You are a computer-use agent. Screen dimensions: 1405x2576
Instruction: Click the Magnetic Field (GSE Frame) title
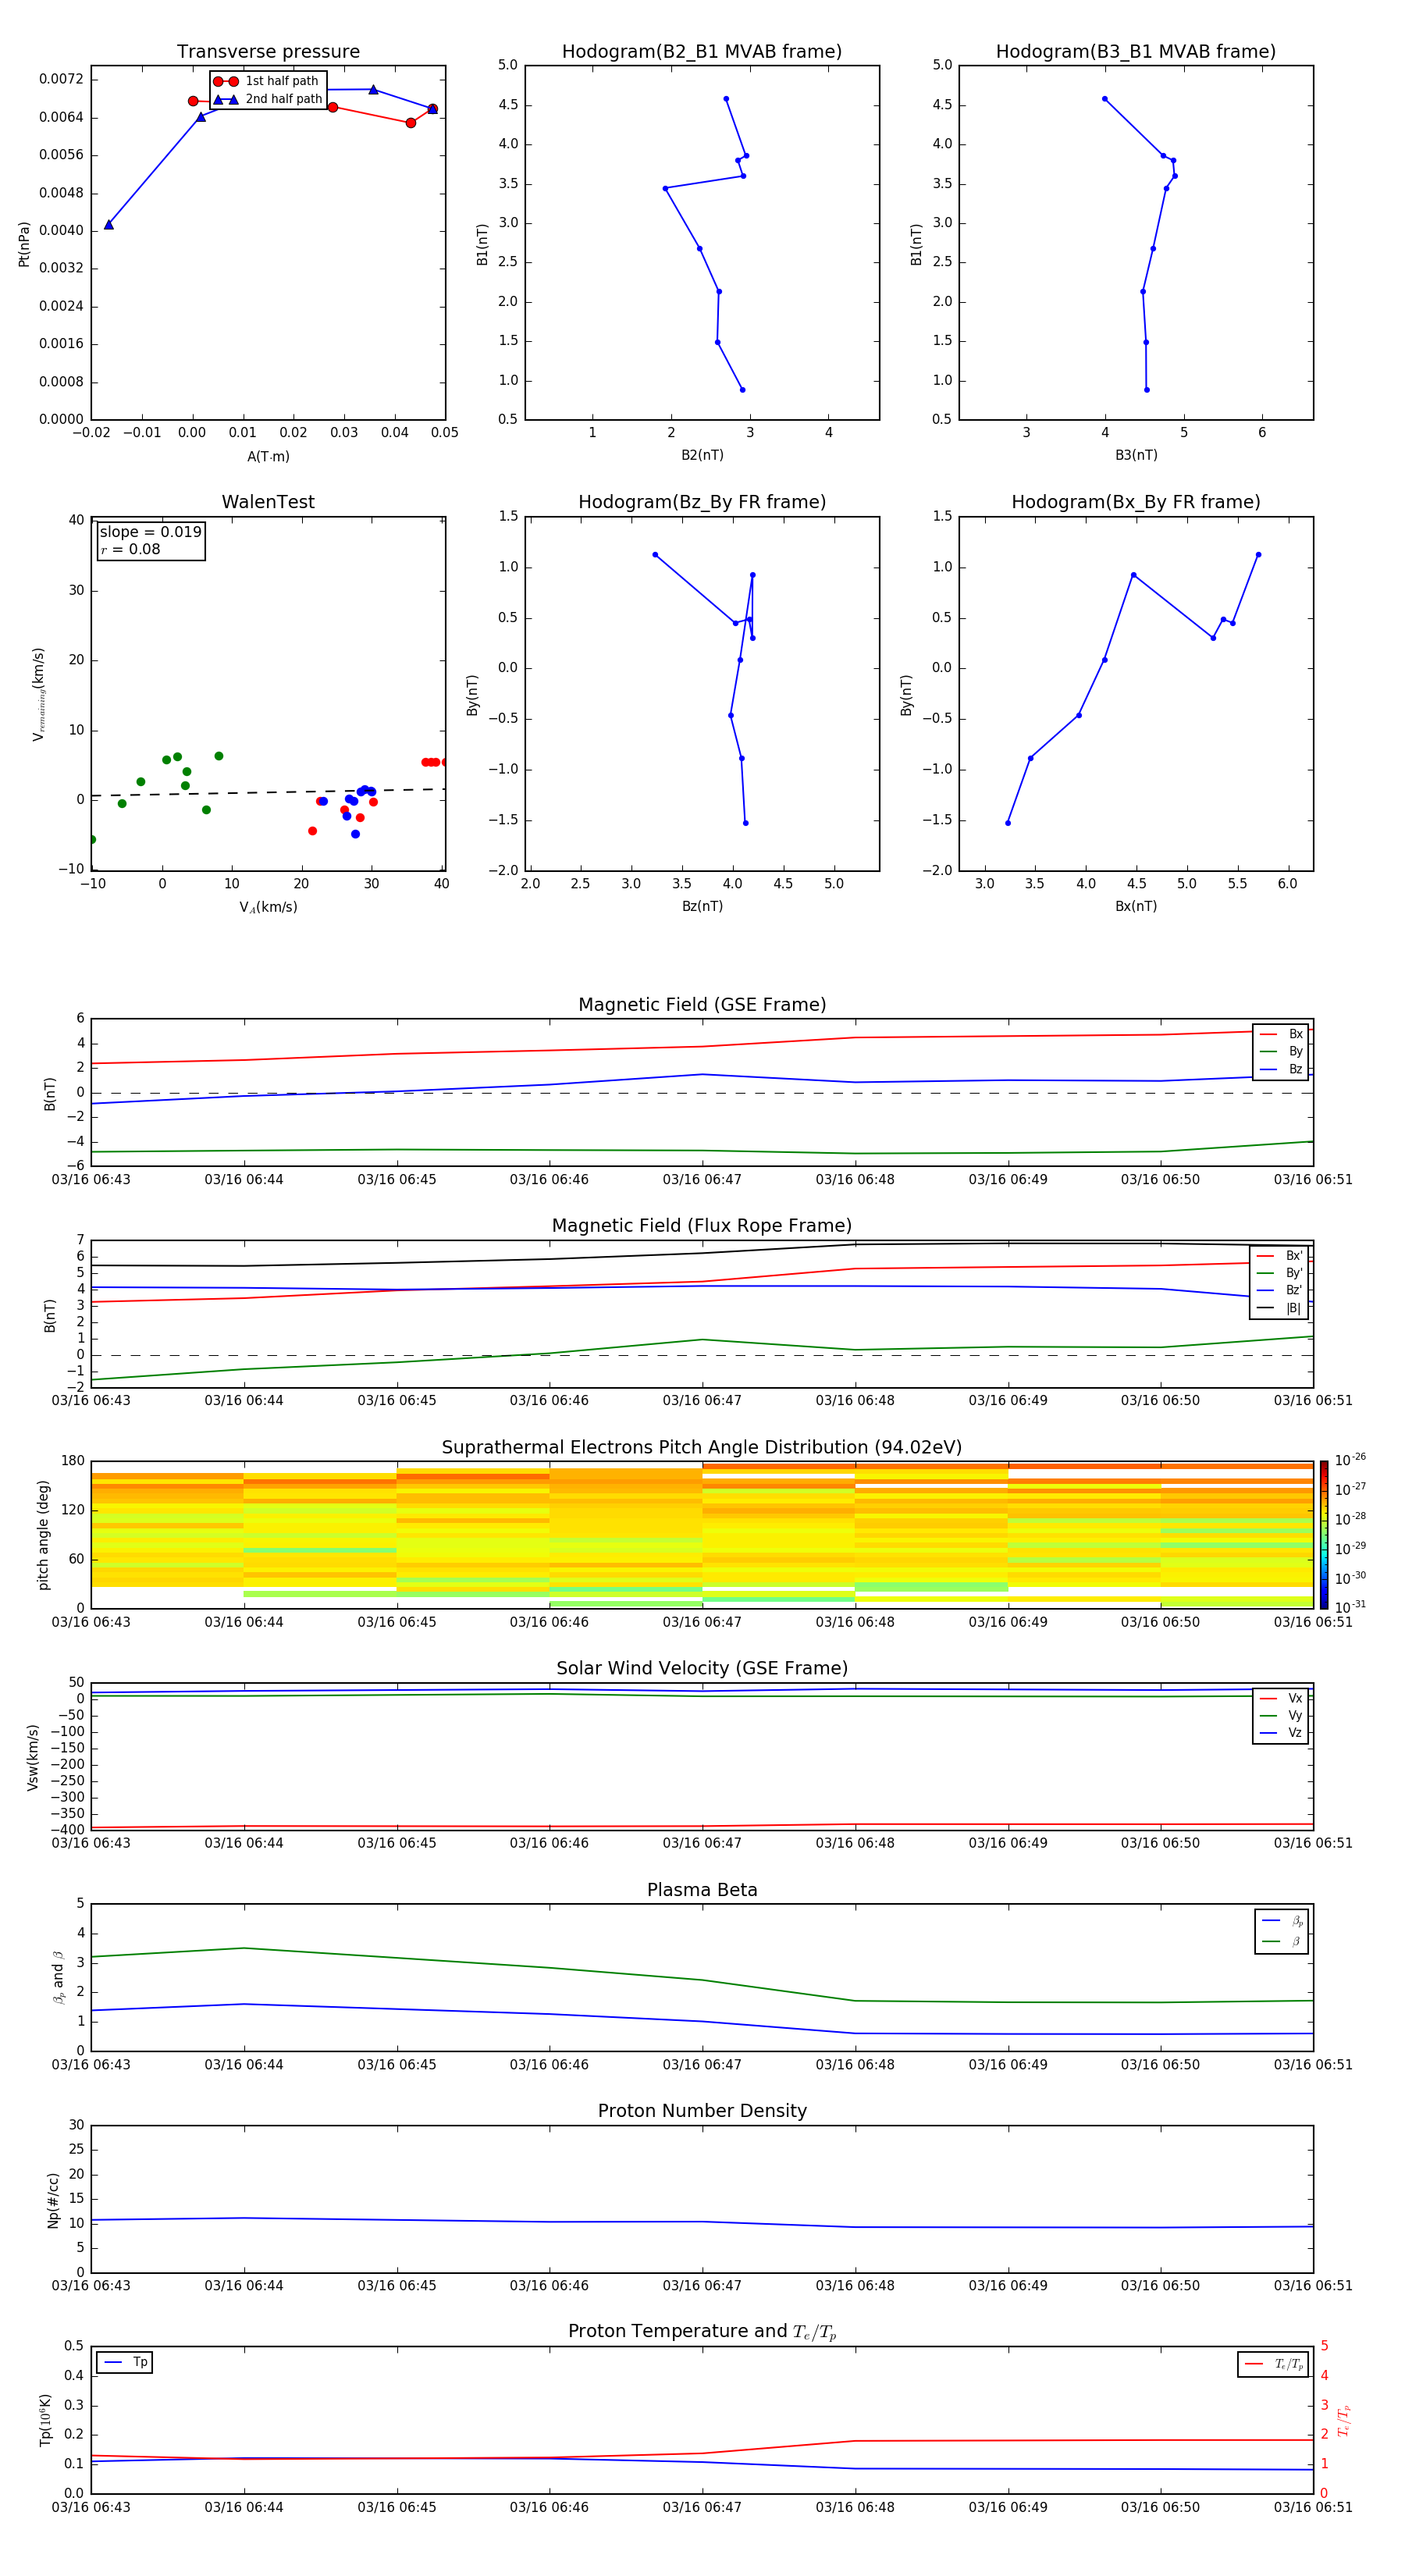(x=702, y=1005)
